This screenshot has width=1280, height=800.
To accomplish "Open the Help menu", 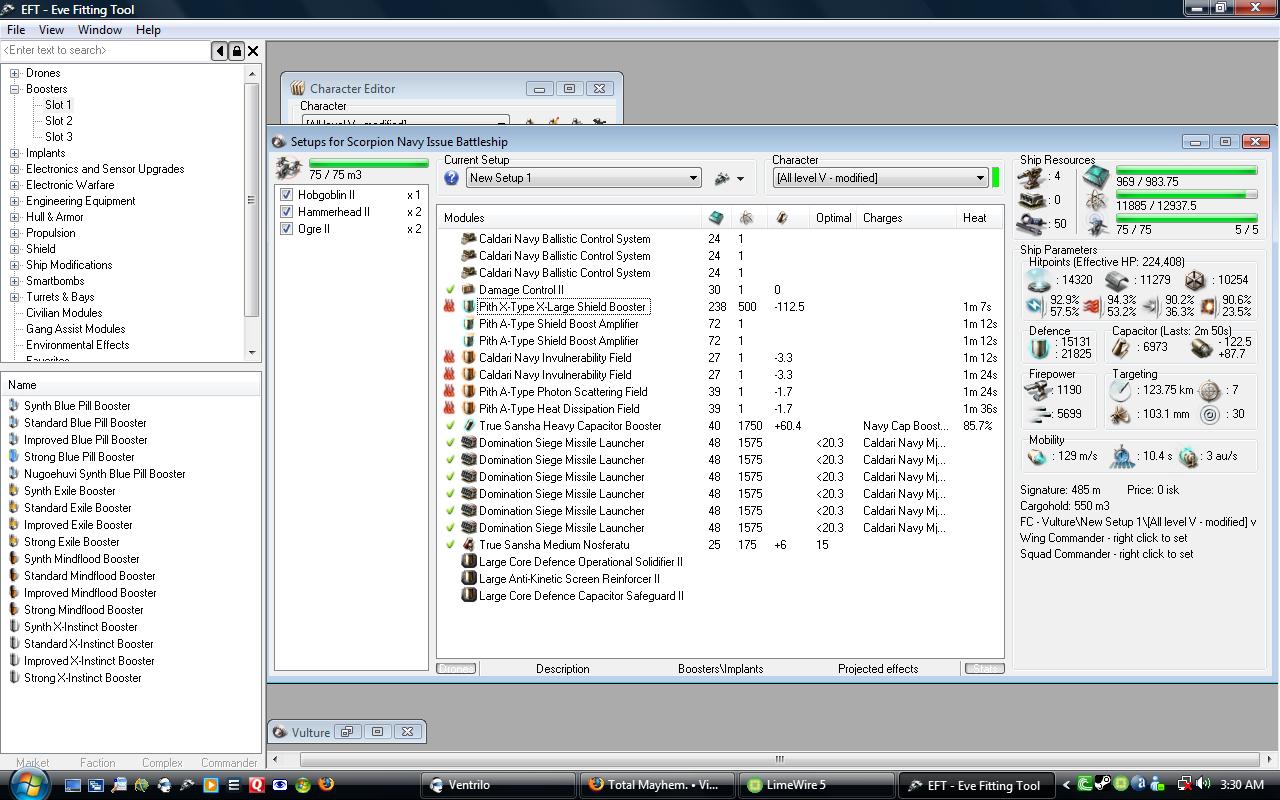I will tap(148, 30).
